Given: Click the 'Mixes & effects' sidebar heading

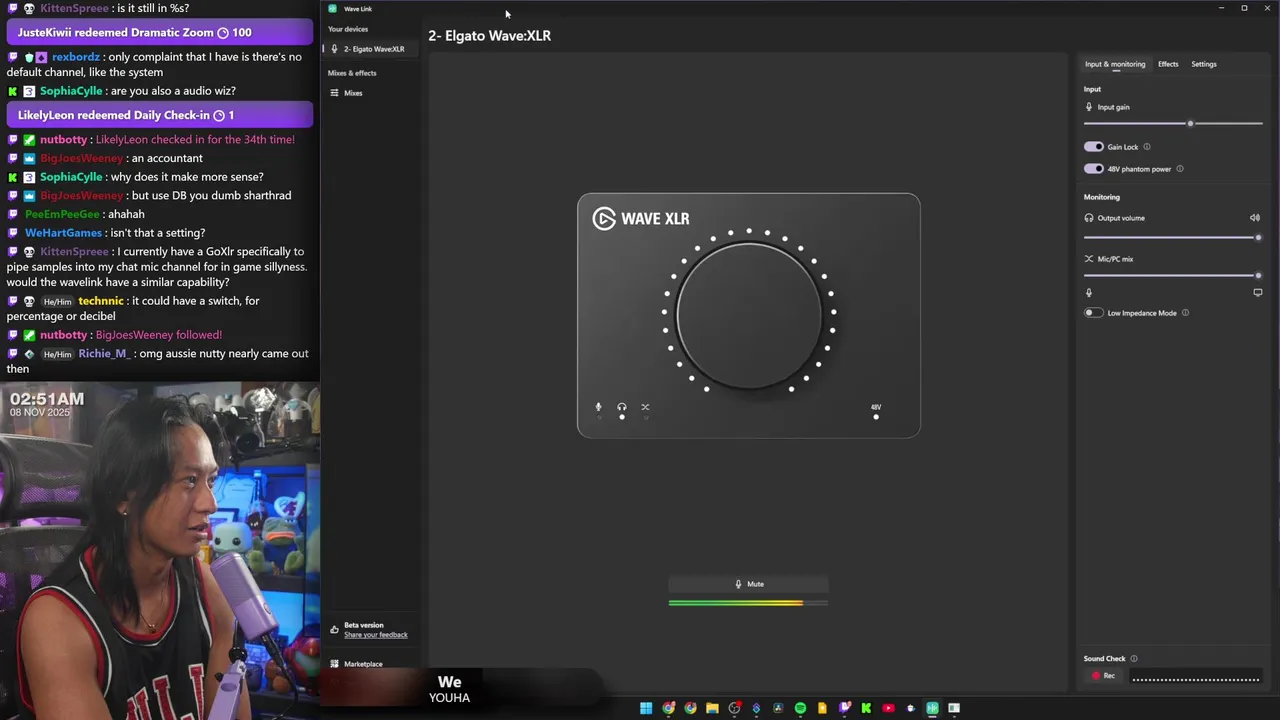Looking at the screenshot, I should coord(352,73).
